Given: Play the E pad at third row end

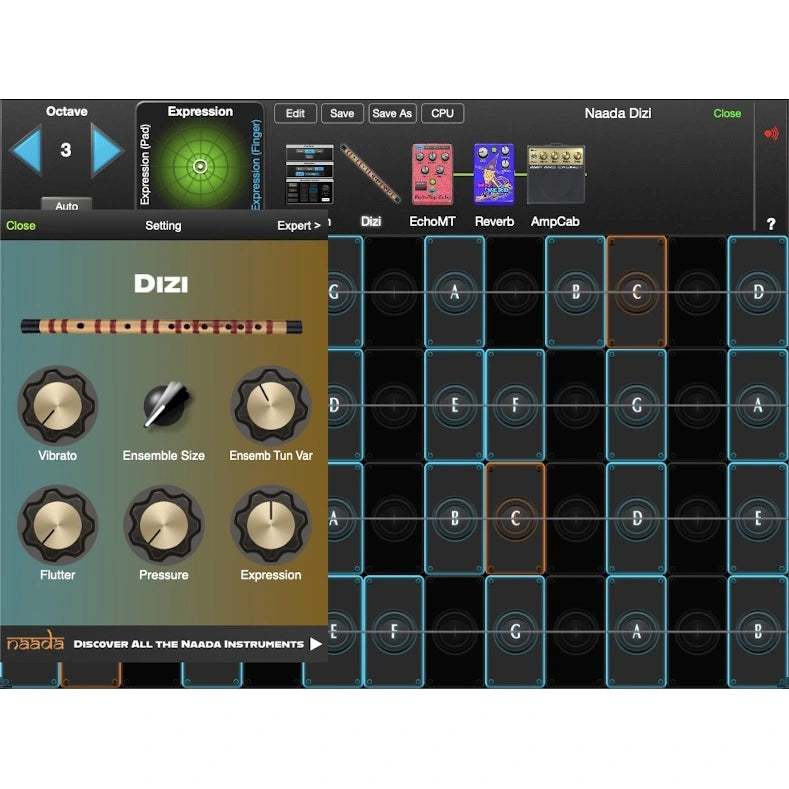Looking at the screenshot, I should coord(758,518).
